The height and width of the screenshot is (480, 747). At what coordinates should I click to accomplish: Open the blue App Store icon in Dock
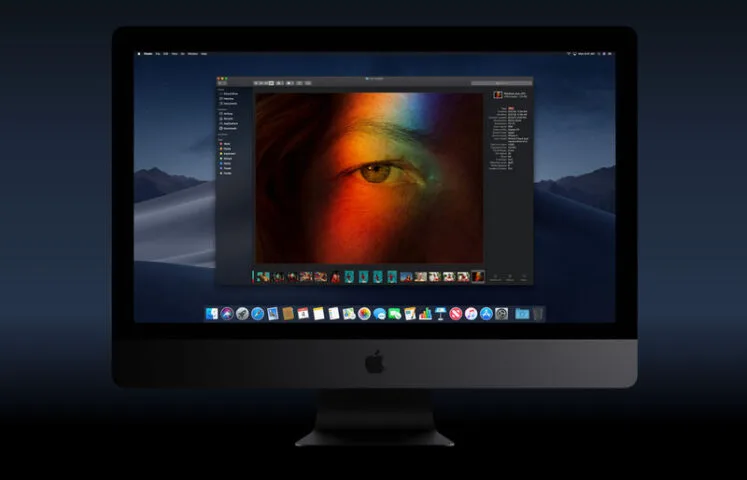pyautogui.click(x=486, y=314)
